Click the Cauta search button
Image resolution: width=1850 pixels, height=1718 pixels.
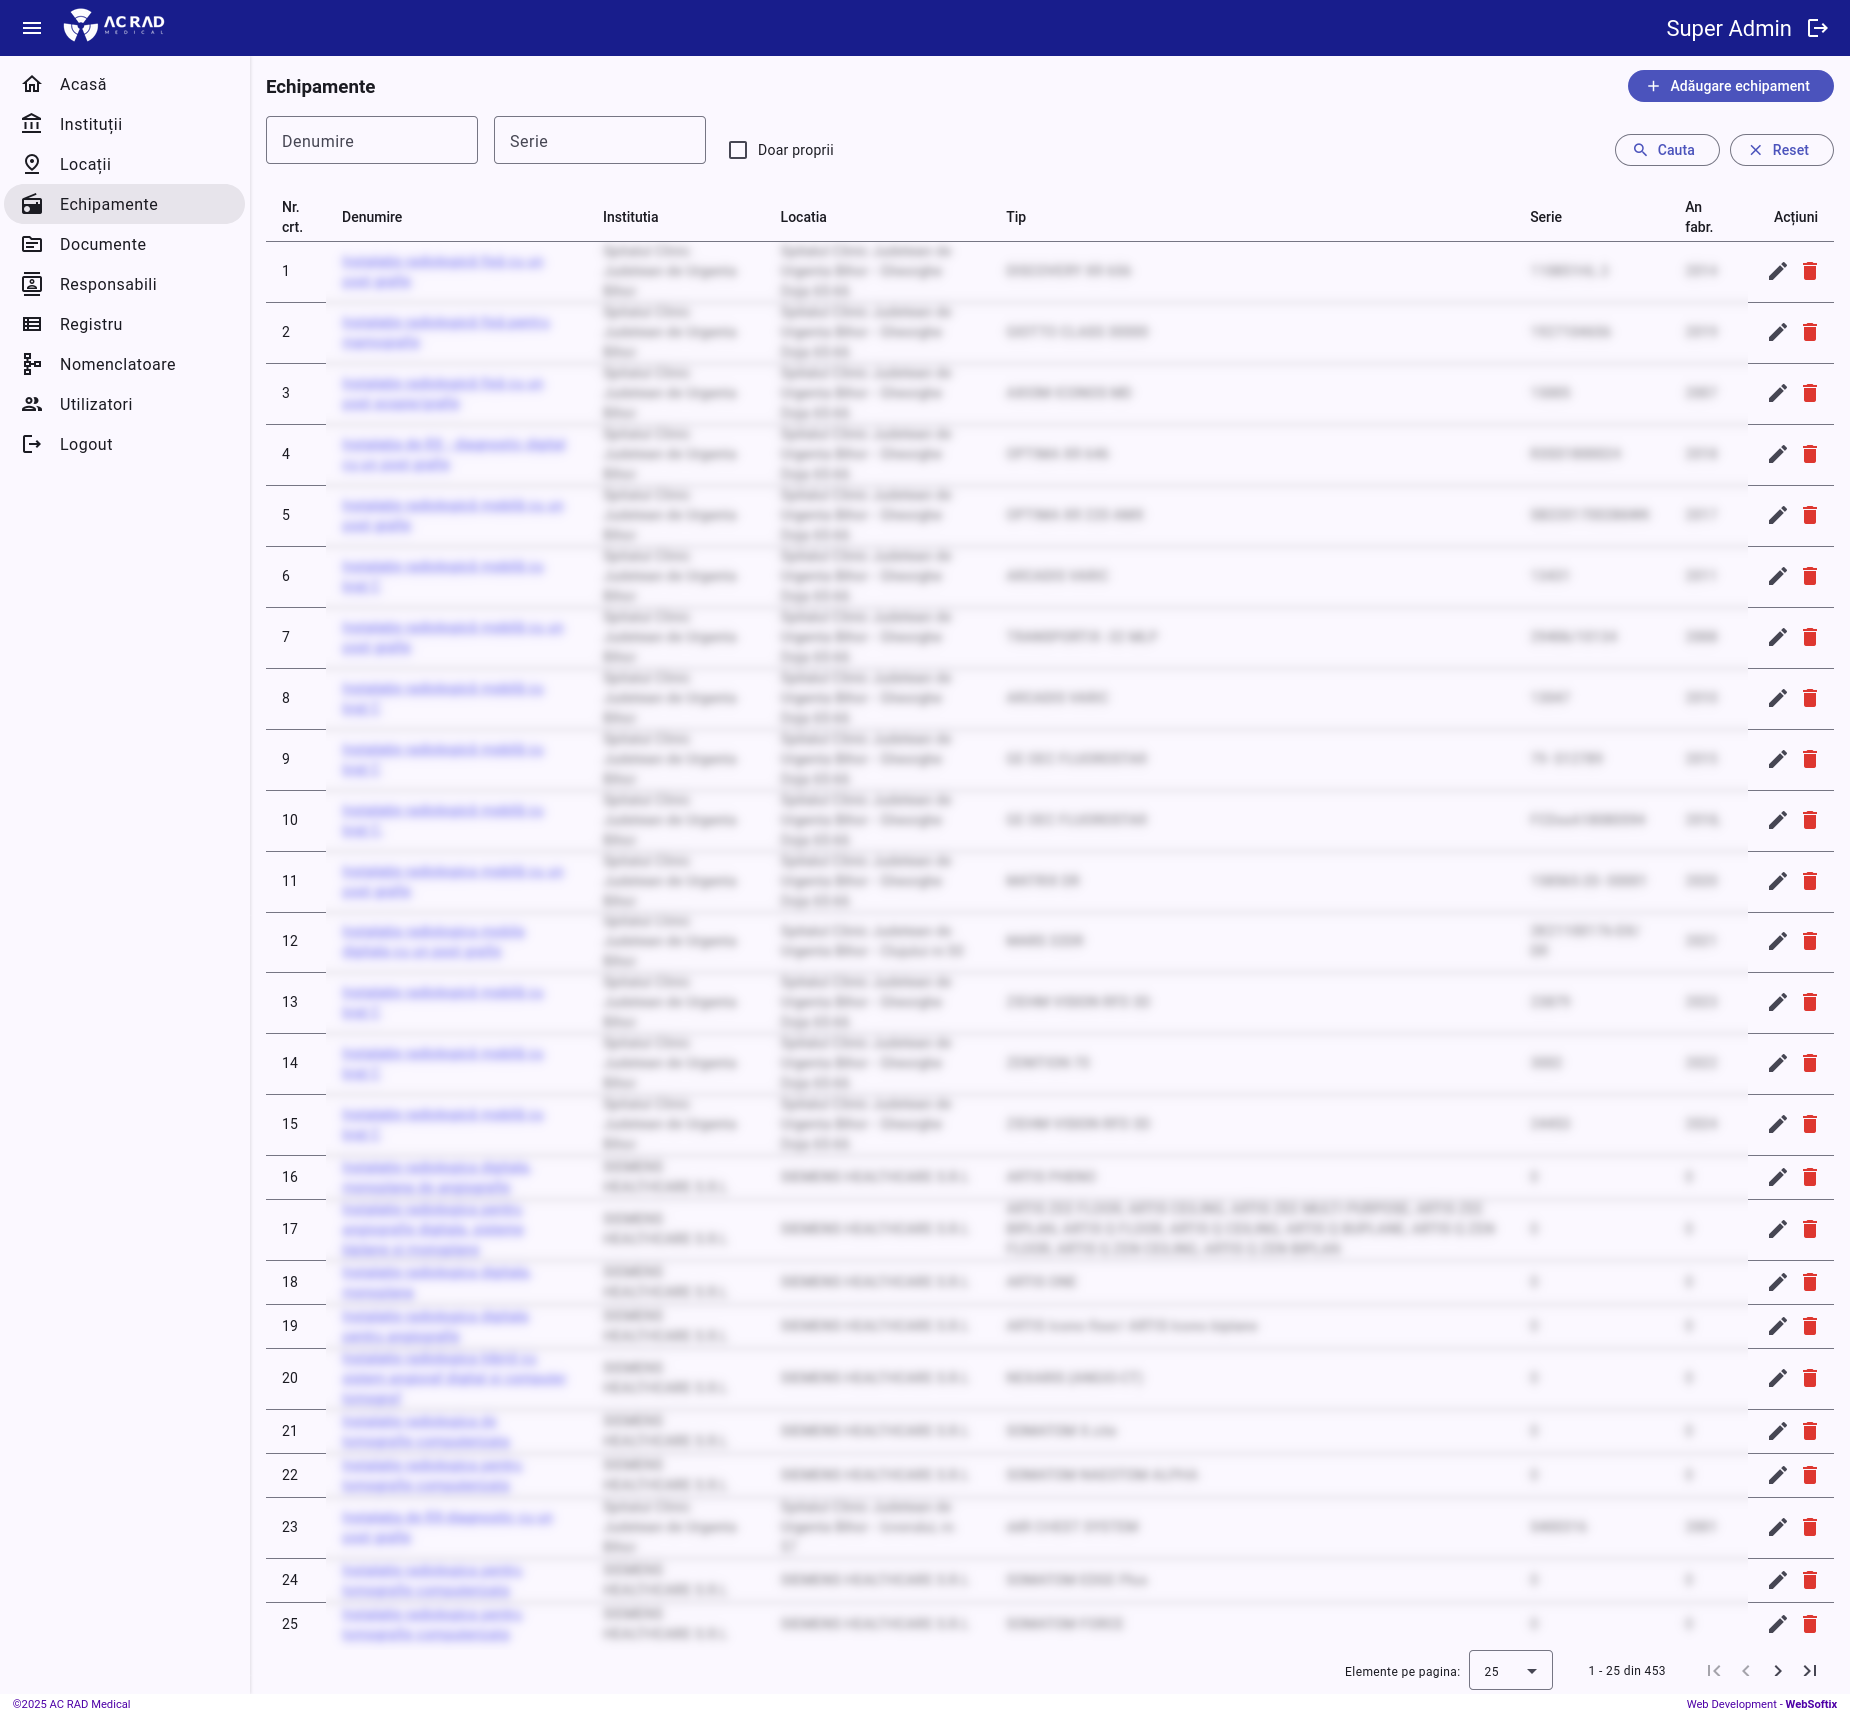click(x=1666, y=150)
